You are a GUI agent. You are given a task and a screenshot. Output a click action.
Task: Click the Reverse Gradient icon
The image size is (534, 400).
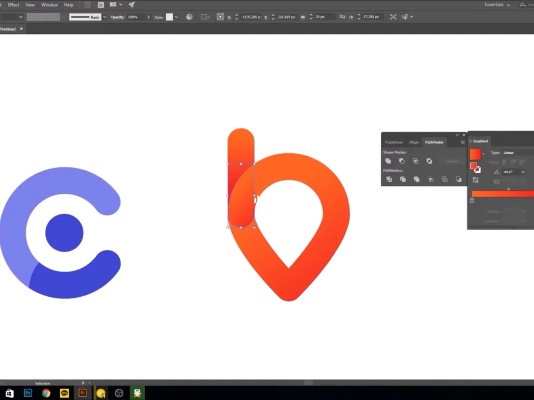475,180
